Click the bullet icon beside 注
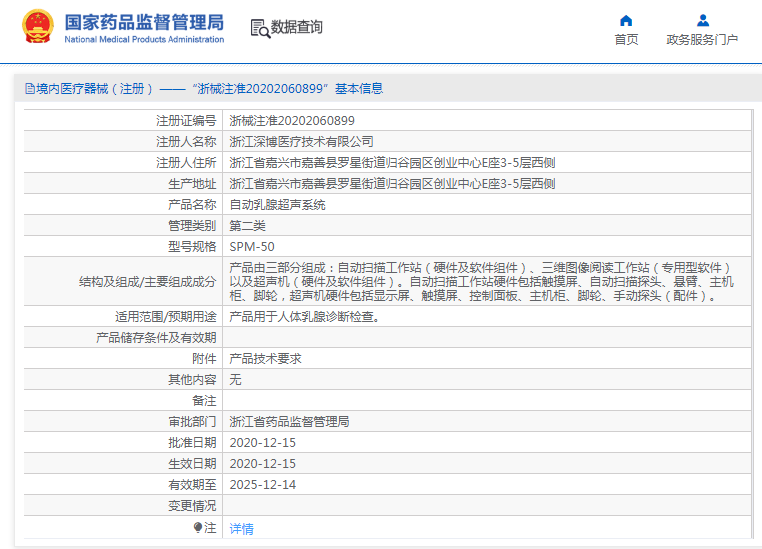Image resolution: width=762 pixels, height=549 pixels. (x=198, y=527)
